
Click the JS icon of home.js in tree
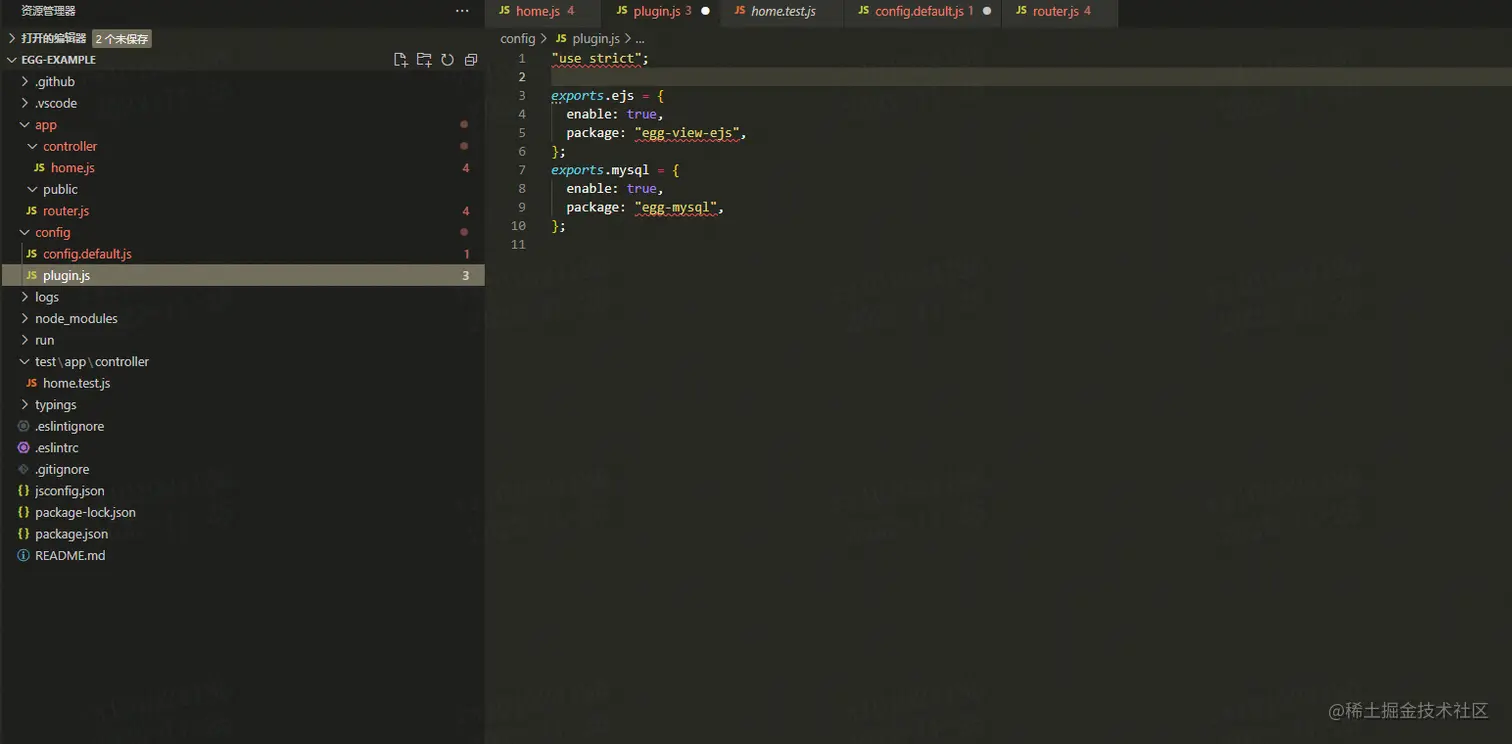[x=39, y=168]
